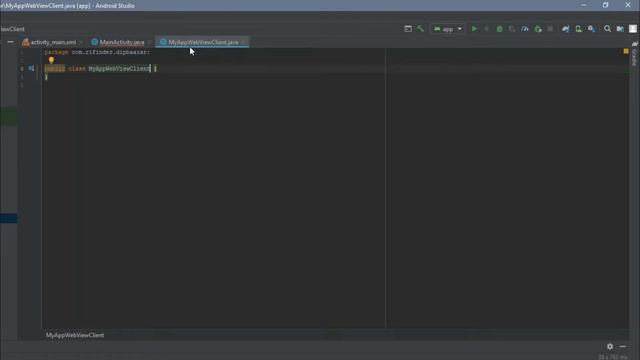Collapse project panel with the minus icon

pyautogui.click(x=10, y=42)
